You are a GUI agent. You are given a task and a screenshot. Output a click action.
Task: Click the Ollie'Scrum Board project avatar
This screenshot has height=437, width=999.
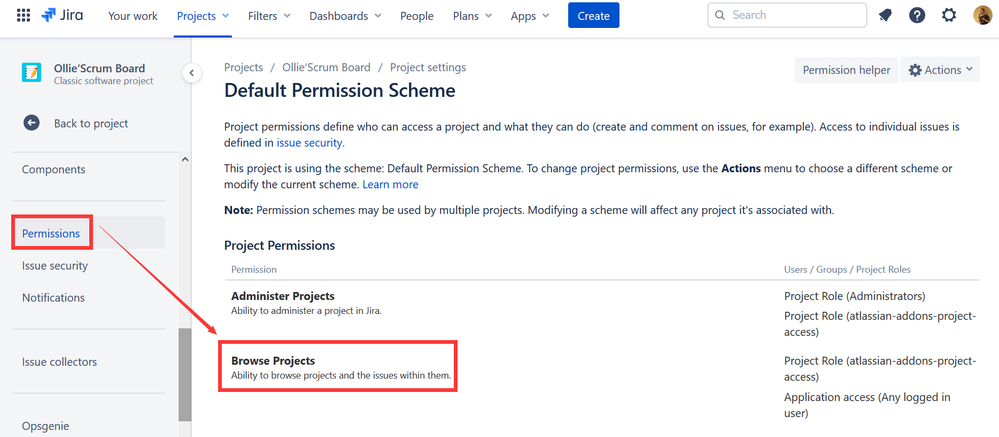point(32,74)
